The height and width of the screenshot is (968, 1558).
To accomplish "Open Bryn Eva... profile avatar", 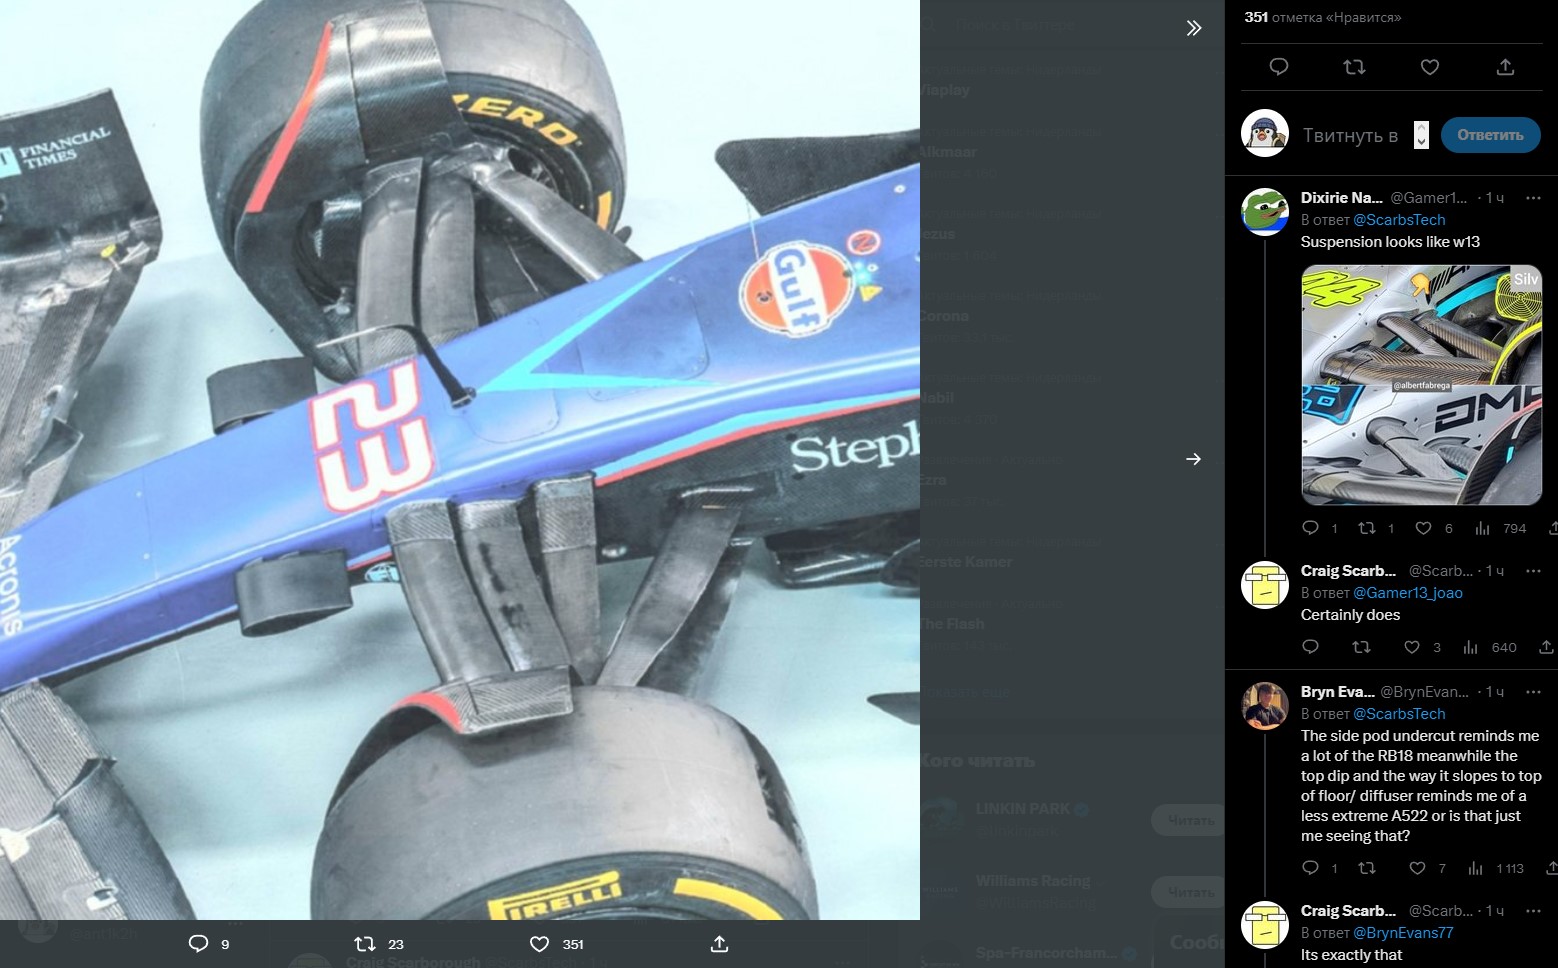I will coord(1265,706).
